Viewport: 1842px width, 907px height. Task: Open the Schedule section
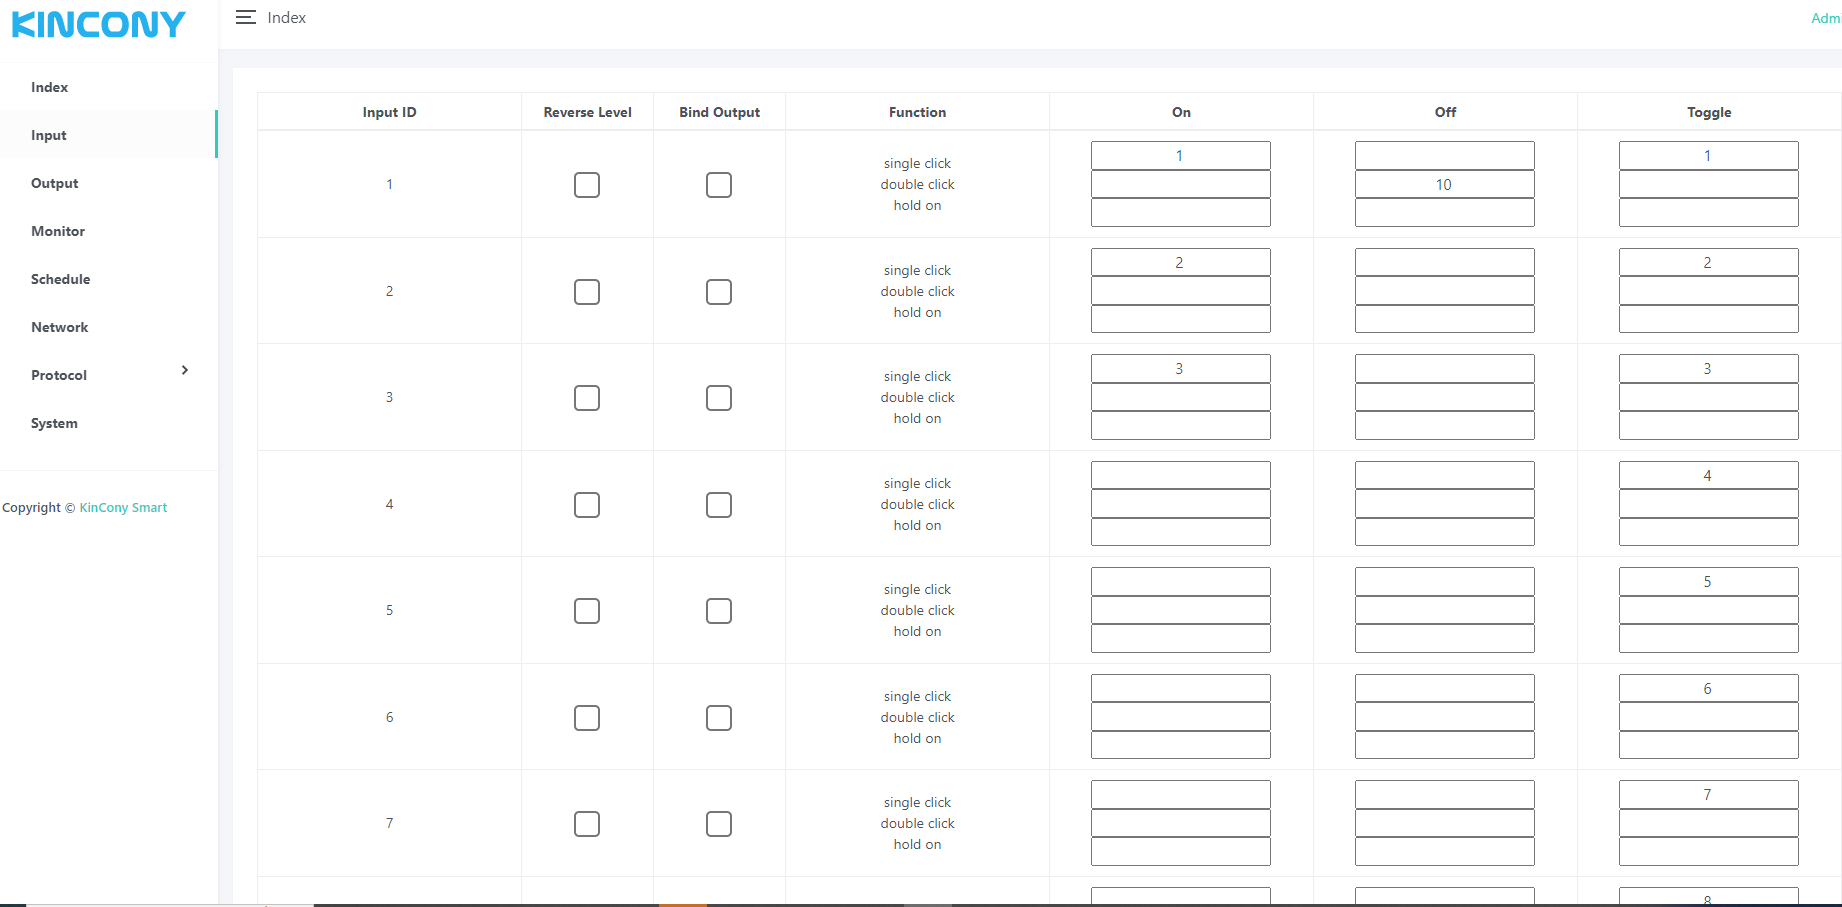click(x=60, y=279)
